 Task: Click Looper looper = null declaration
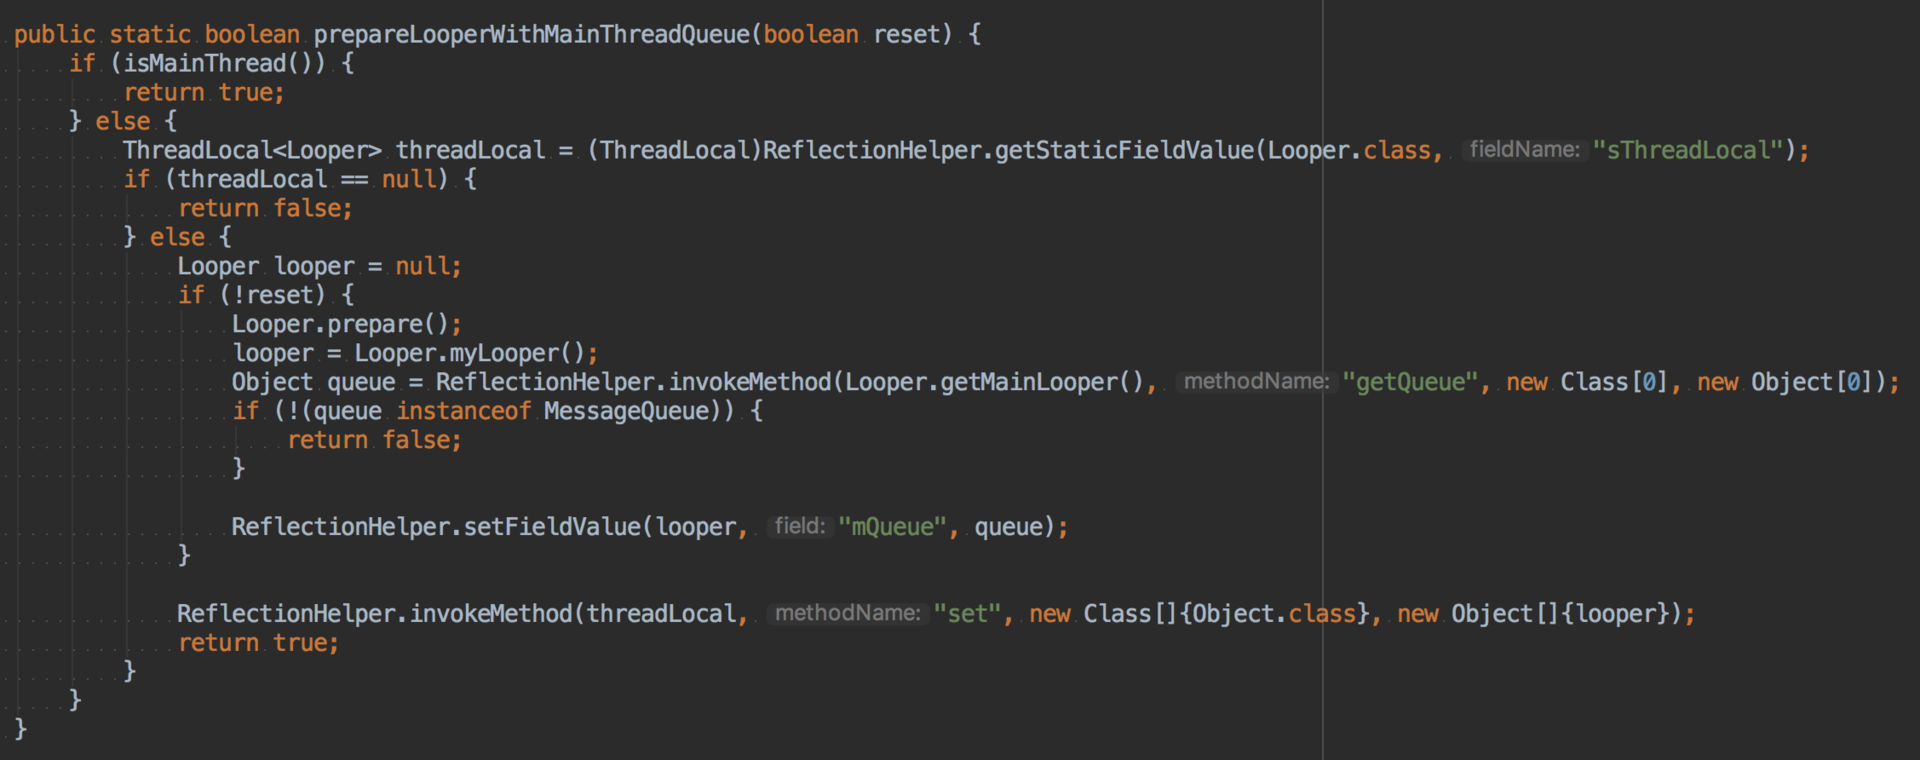[x=319, y=267]
